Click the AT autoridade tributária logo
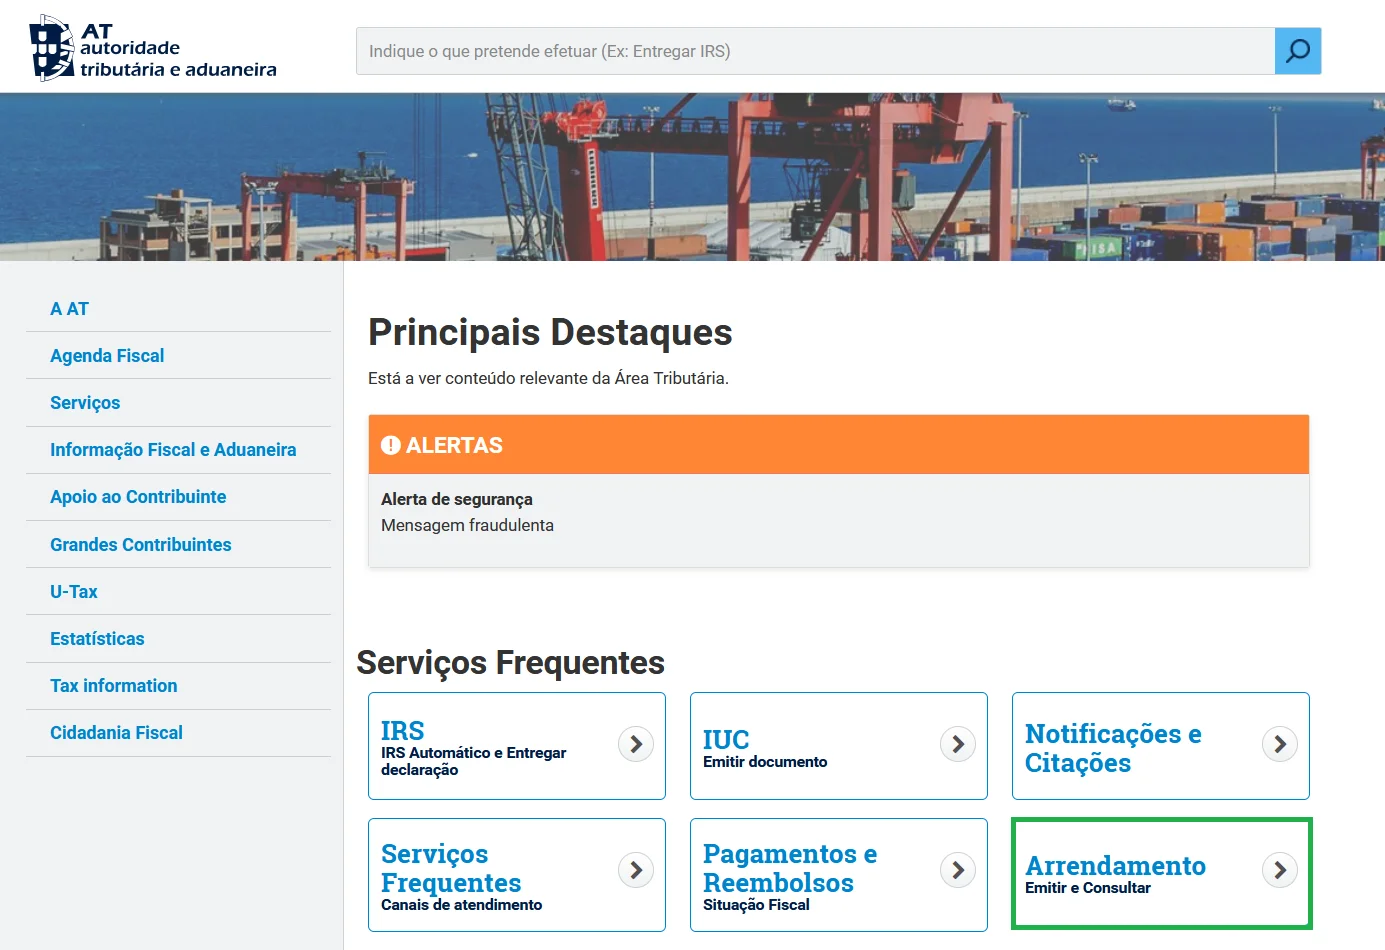 click(x=153, y=48)
